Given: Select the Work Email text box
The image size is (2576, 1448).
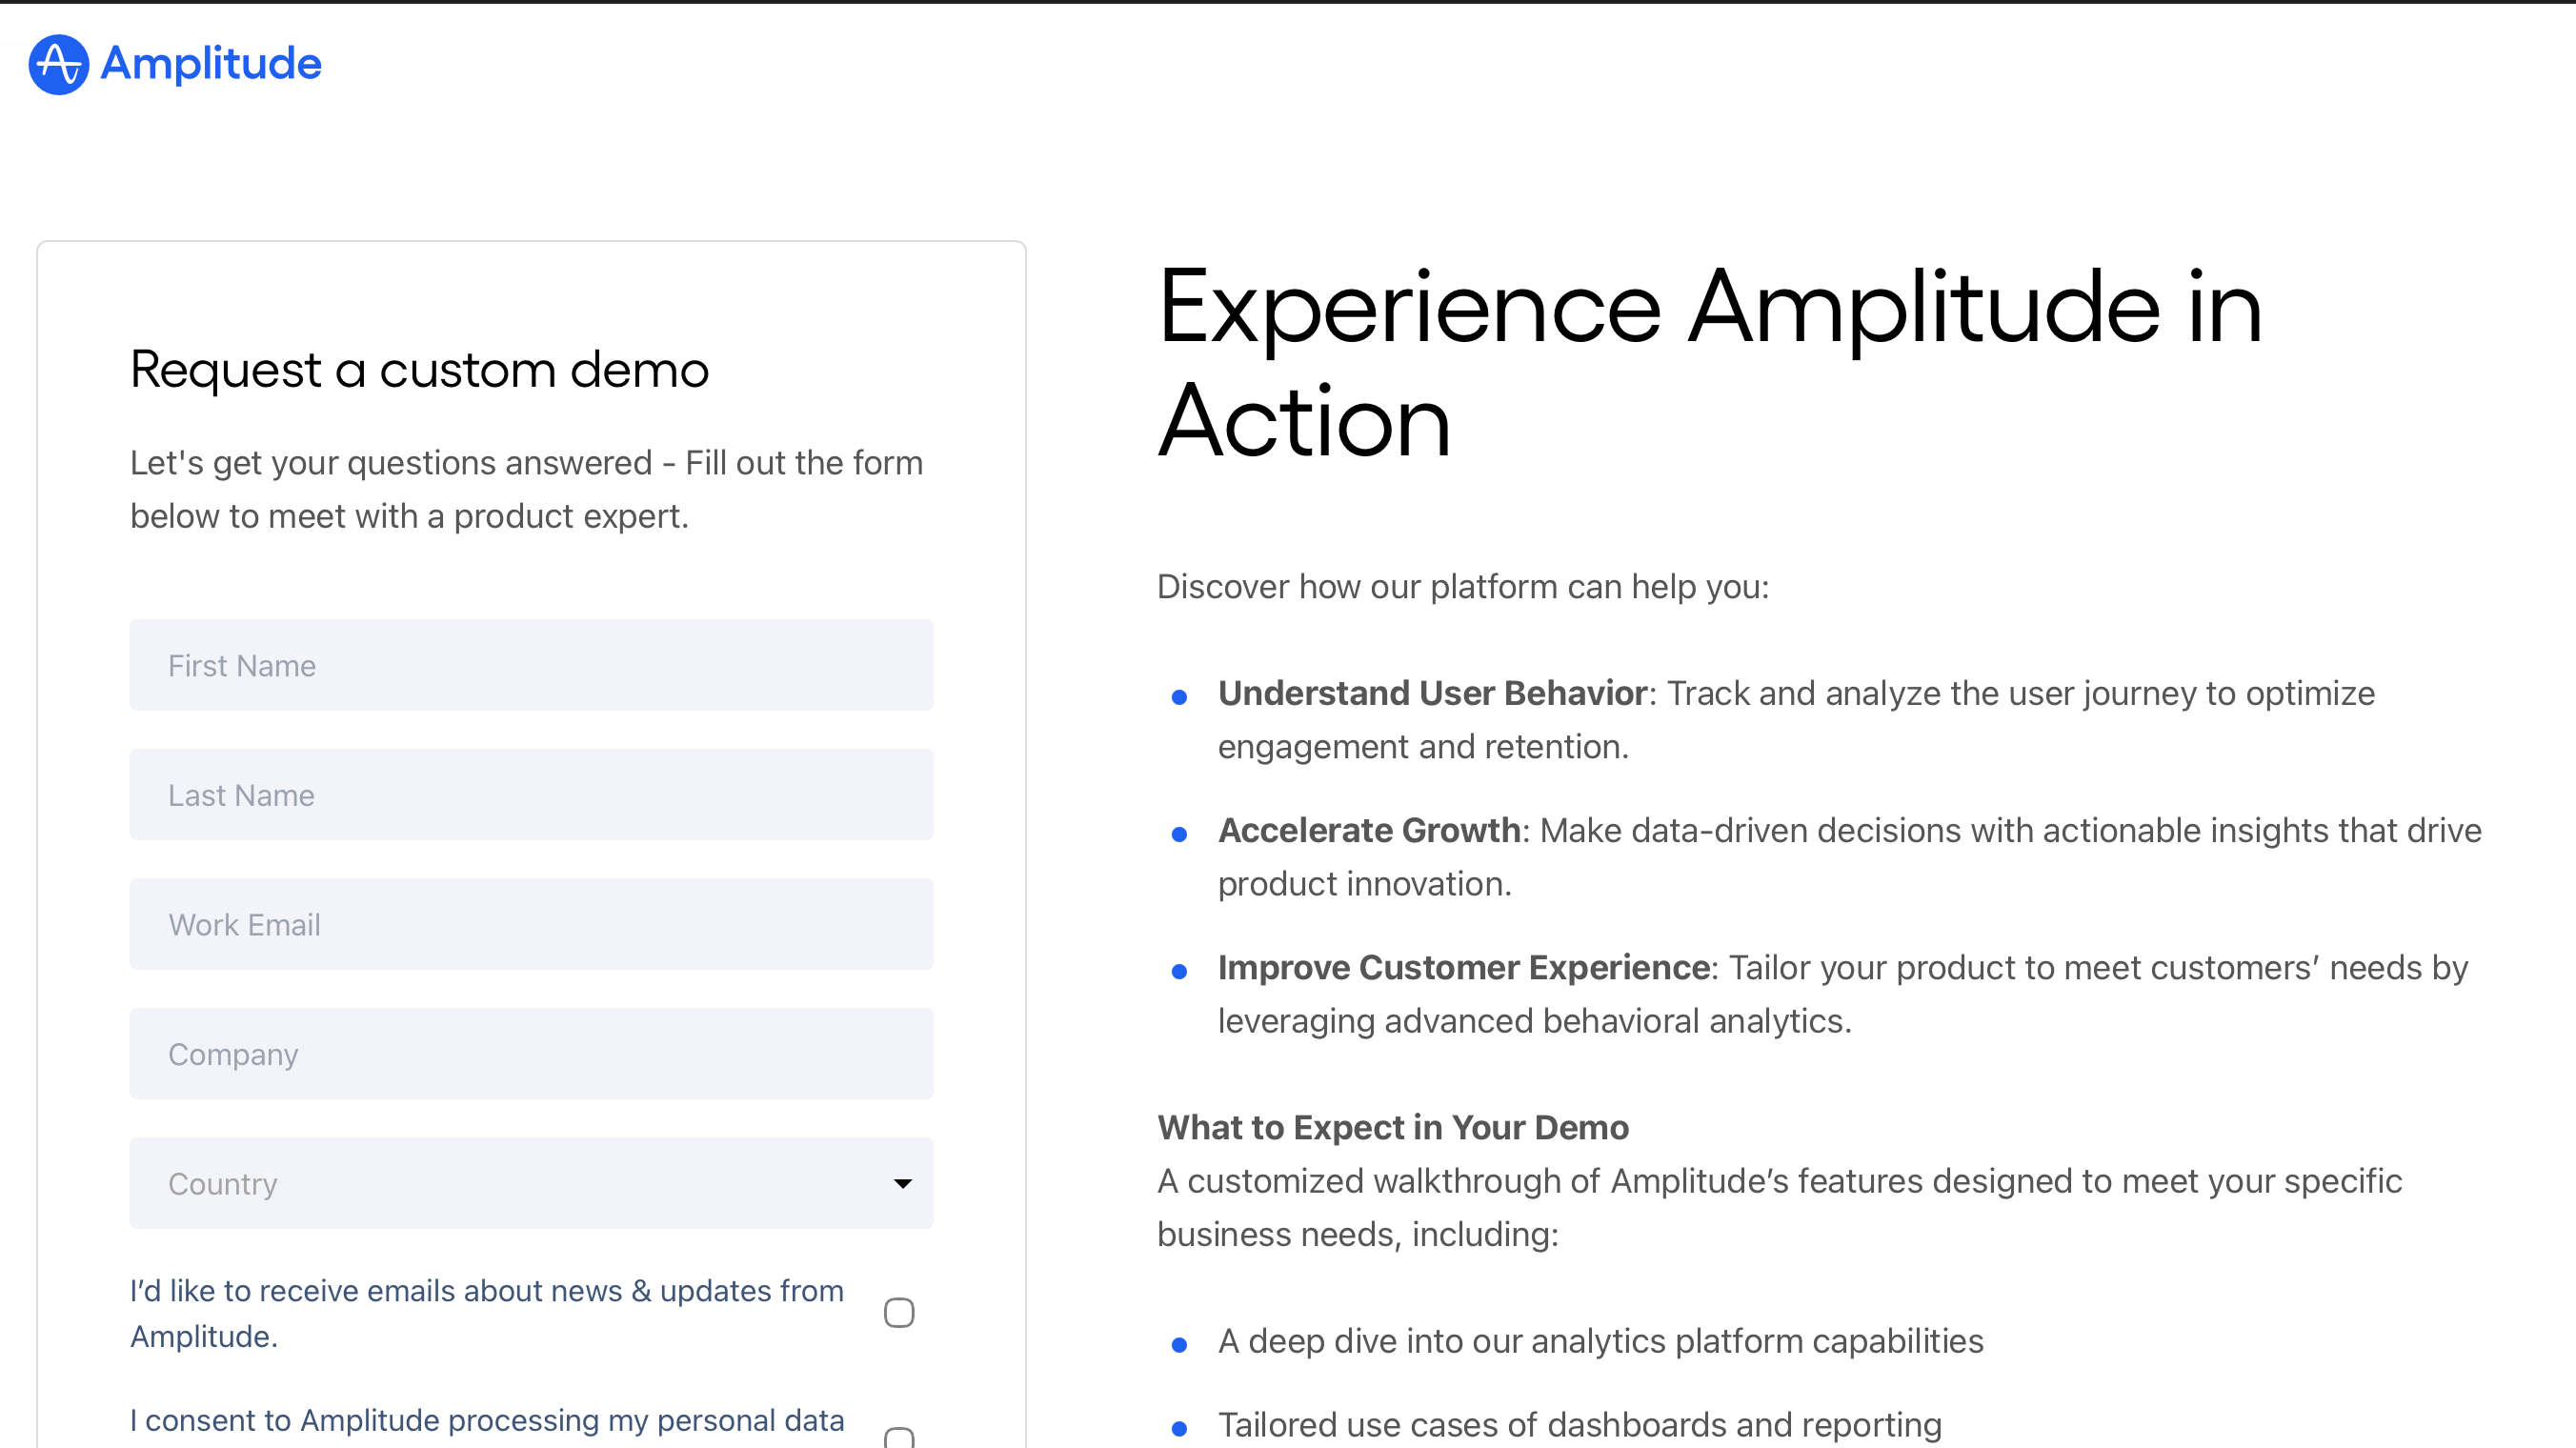Looking at the screenshot, I should click(531, 924).
